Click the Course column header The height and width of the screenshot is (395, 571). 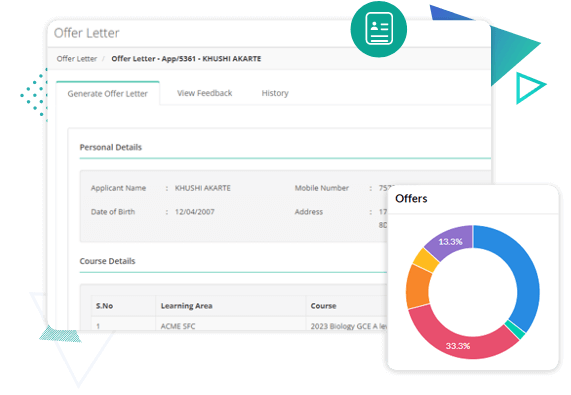click(323, 306)
